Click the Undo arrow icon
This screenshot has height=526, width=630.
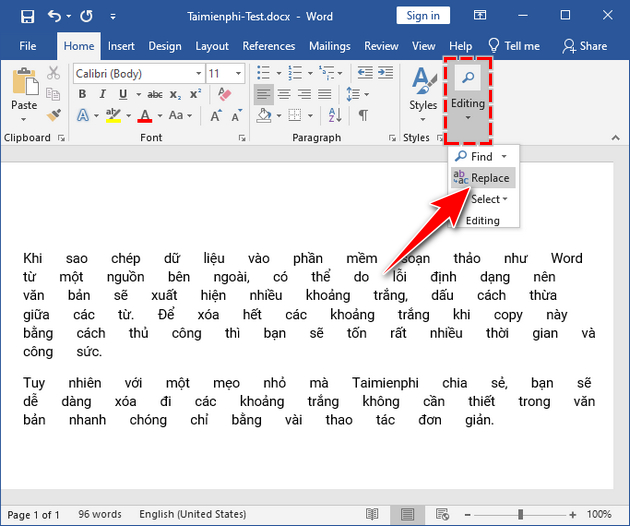click(x=54, y=16)
